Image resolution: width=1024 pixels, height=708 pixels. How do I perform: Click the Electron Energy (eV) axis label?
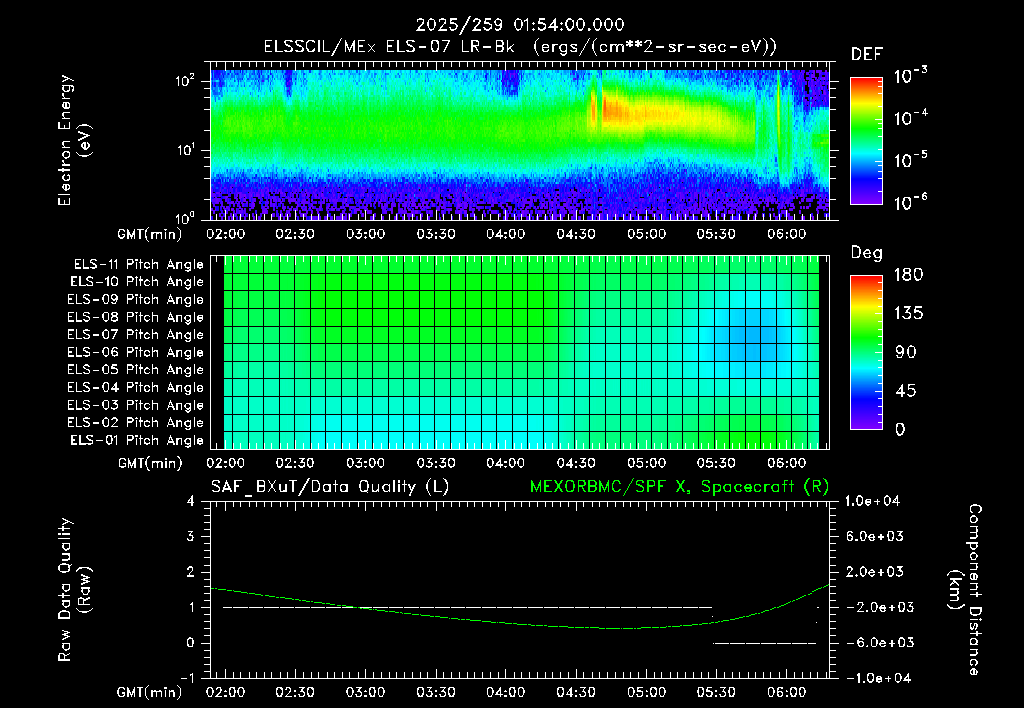click(74, 140)
